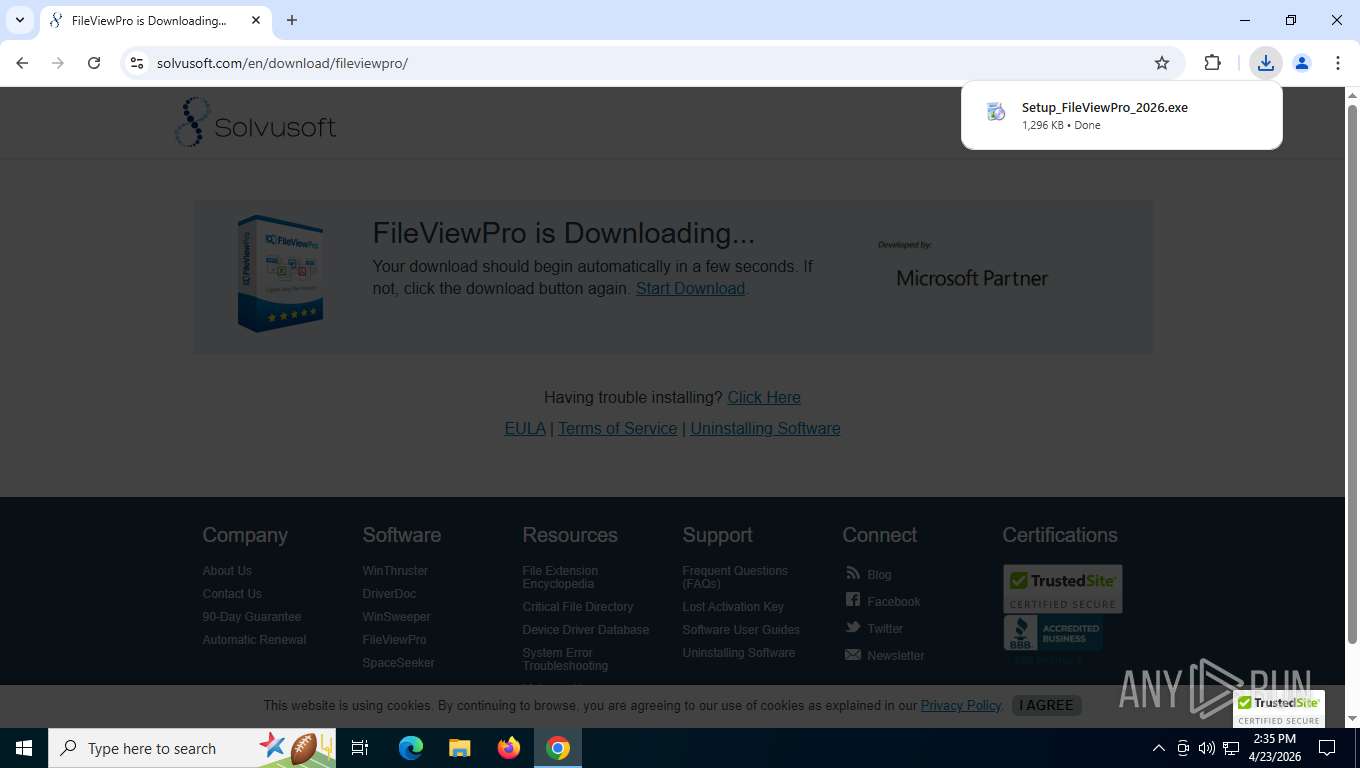This screenshot has width=1360, height=768.
Task: Open the notification center icon
Action: pos(1327,748)
